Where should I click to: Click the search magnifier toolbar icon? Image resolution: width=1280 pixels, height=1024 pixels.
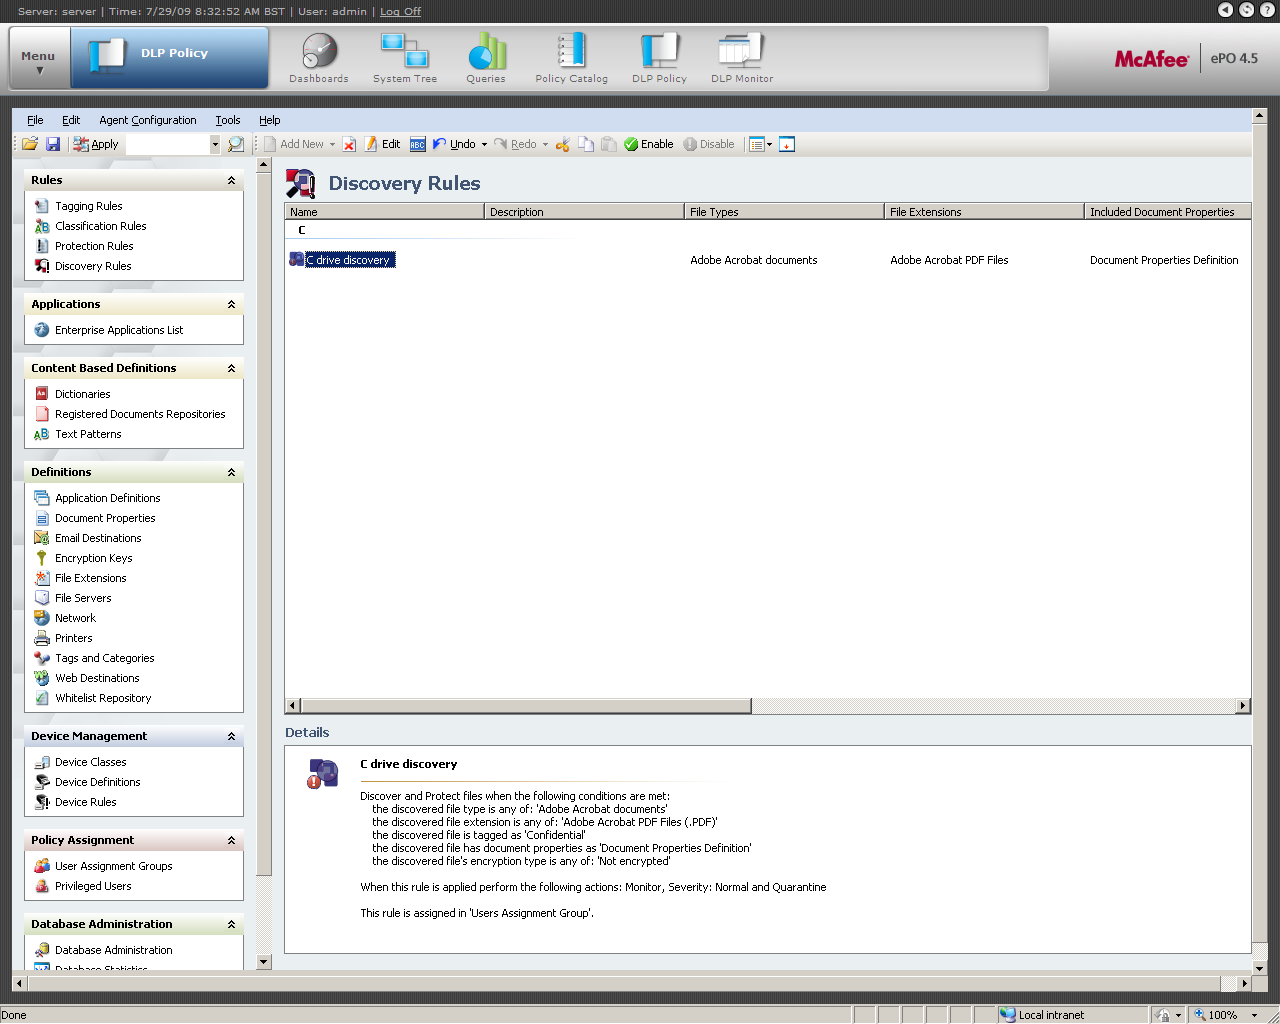coord(235,144)
